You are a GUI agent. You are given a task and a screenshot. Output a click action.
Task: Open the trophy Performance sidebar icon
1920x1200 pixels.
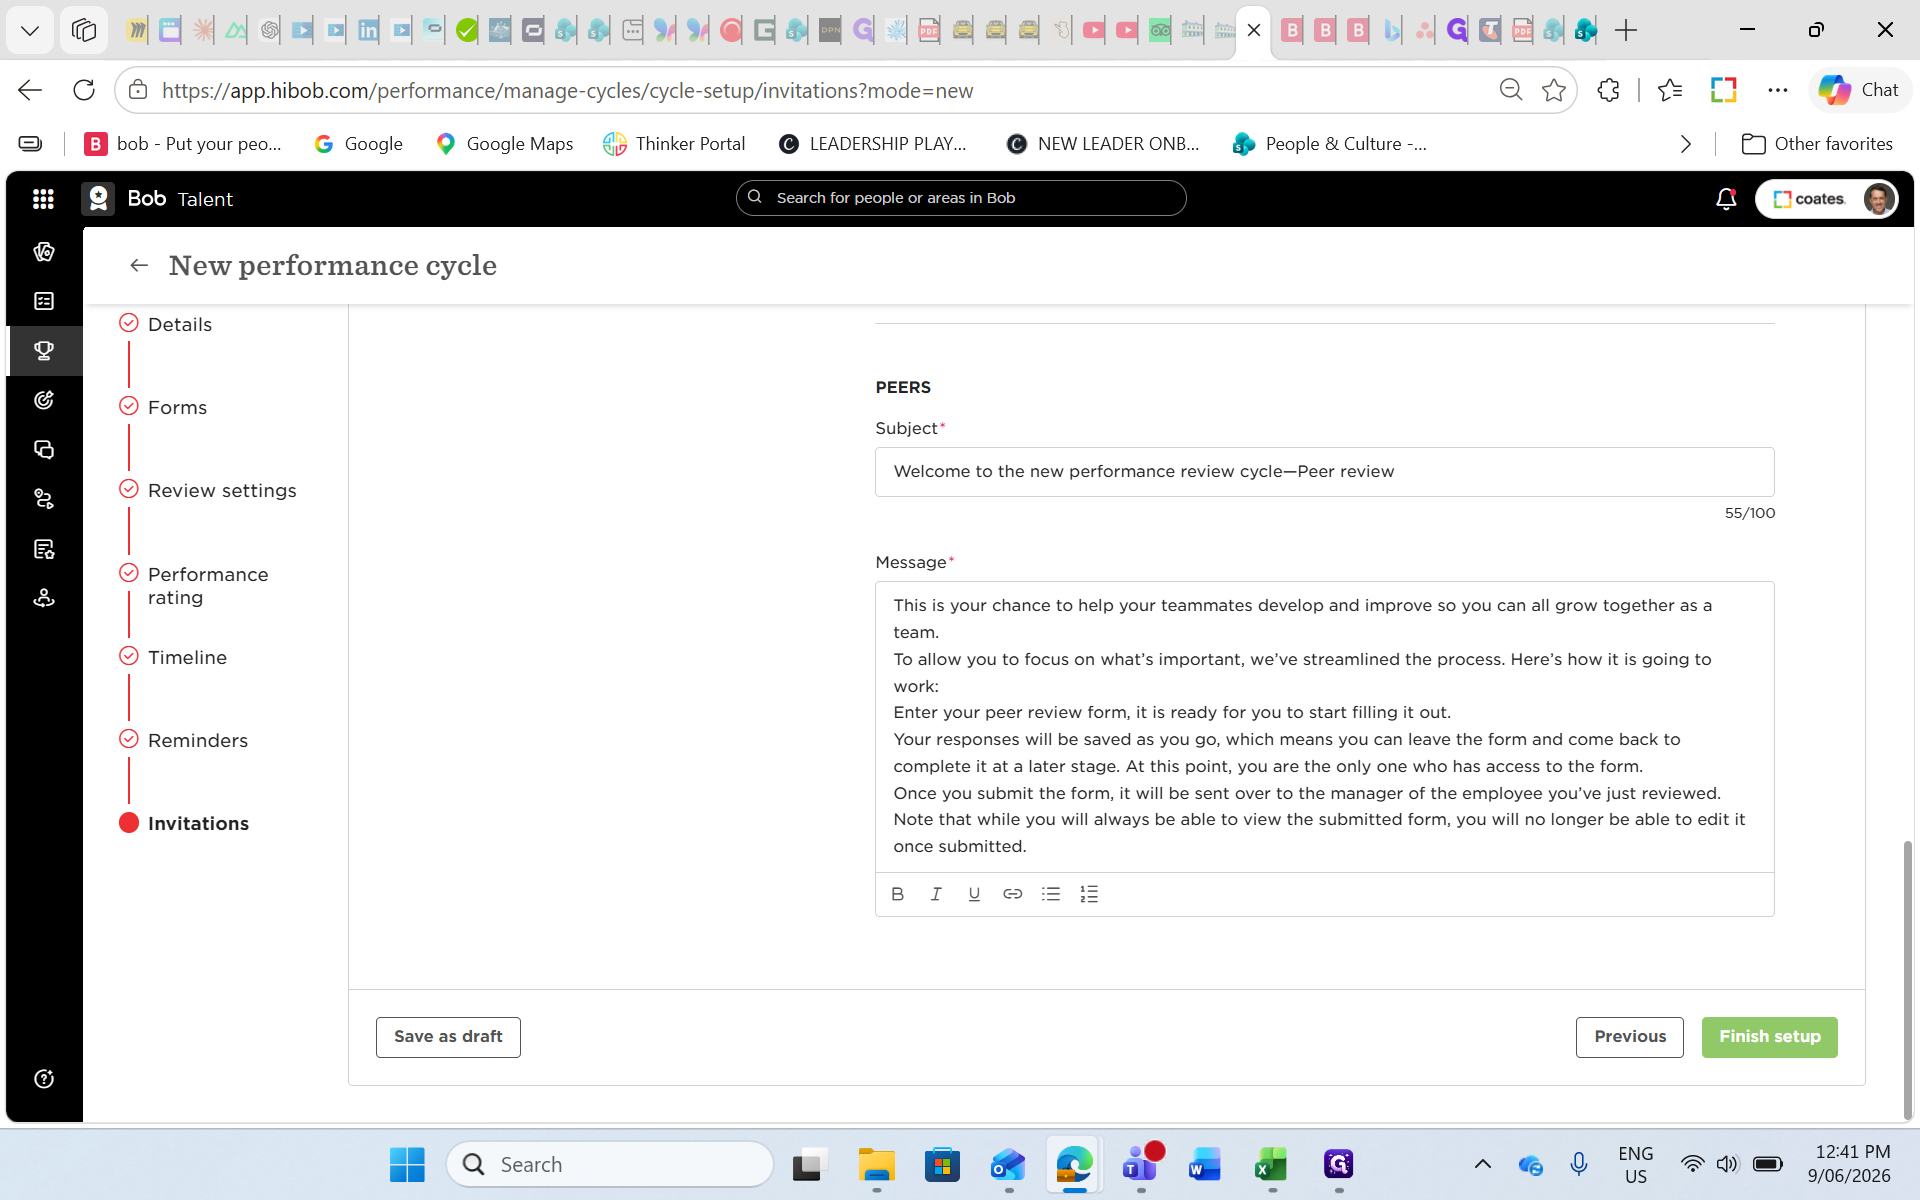(x=44, y=351)
